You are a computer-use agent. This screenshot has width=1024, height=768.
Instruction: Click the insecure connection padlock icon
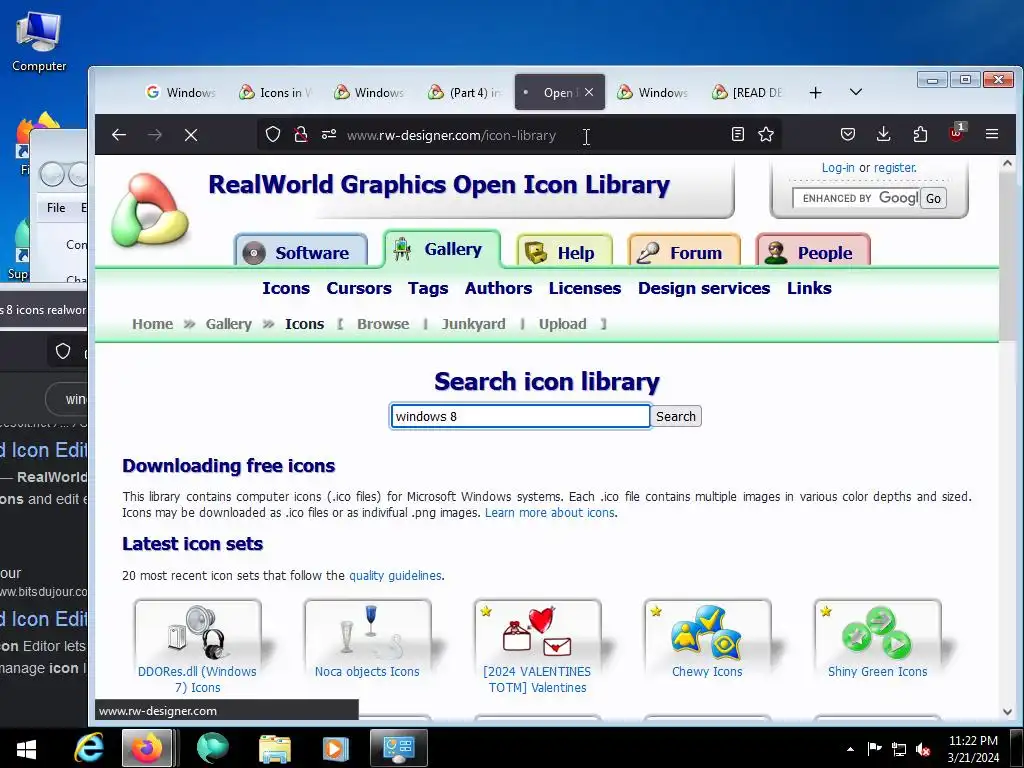(x=300, y=135)
